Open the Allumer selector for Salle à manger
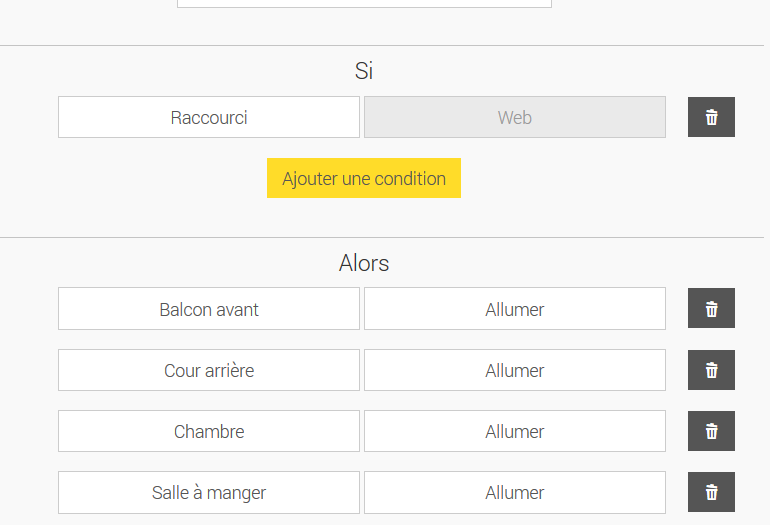The width and height of the screenshot is (770, 525). [514, 492]
